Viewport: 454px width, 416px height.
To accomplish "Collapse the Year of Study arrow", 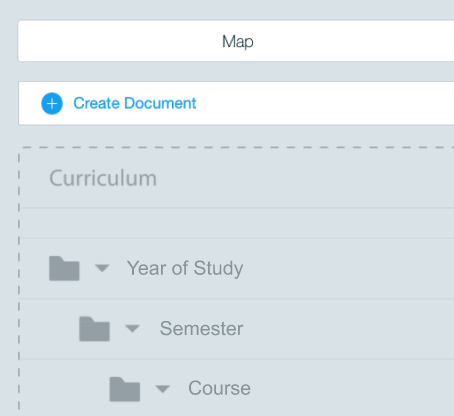I will tap(102, 268).
